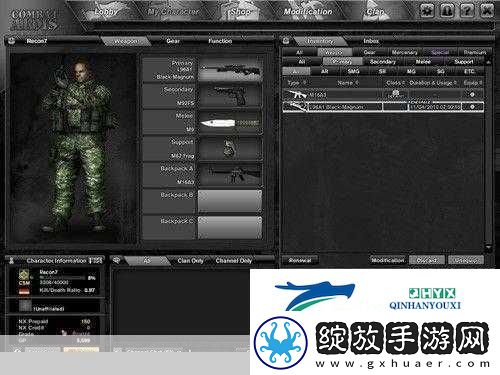
Task: Click the experience progress bar under Recon7
Action: [x=63, y=278]
